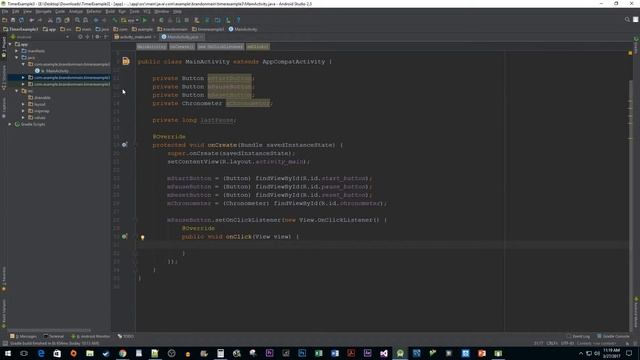Click the MainActivity breadcrumb in navigation bar
Screen dimensions: 640x360
243,29
